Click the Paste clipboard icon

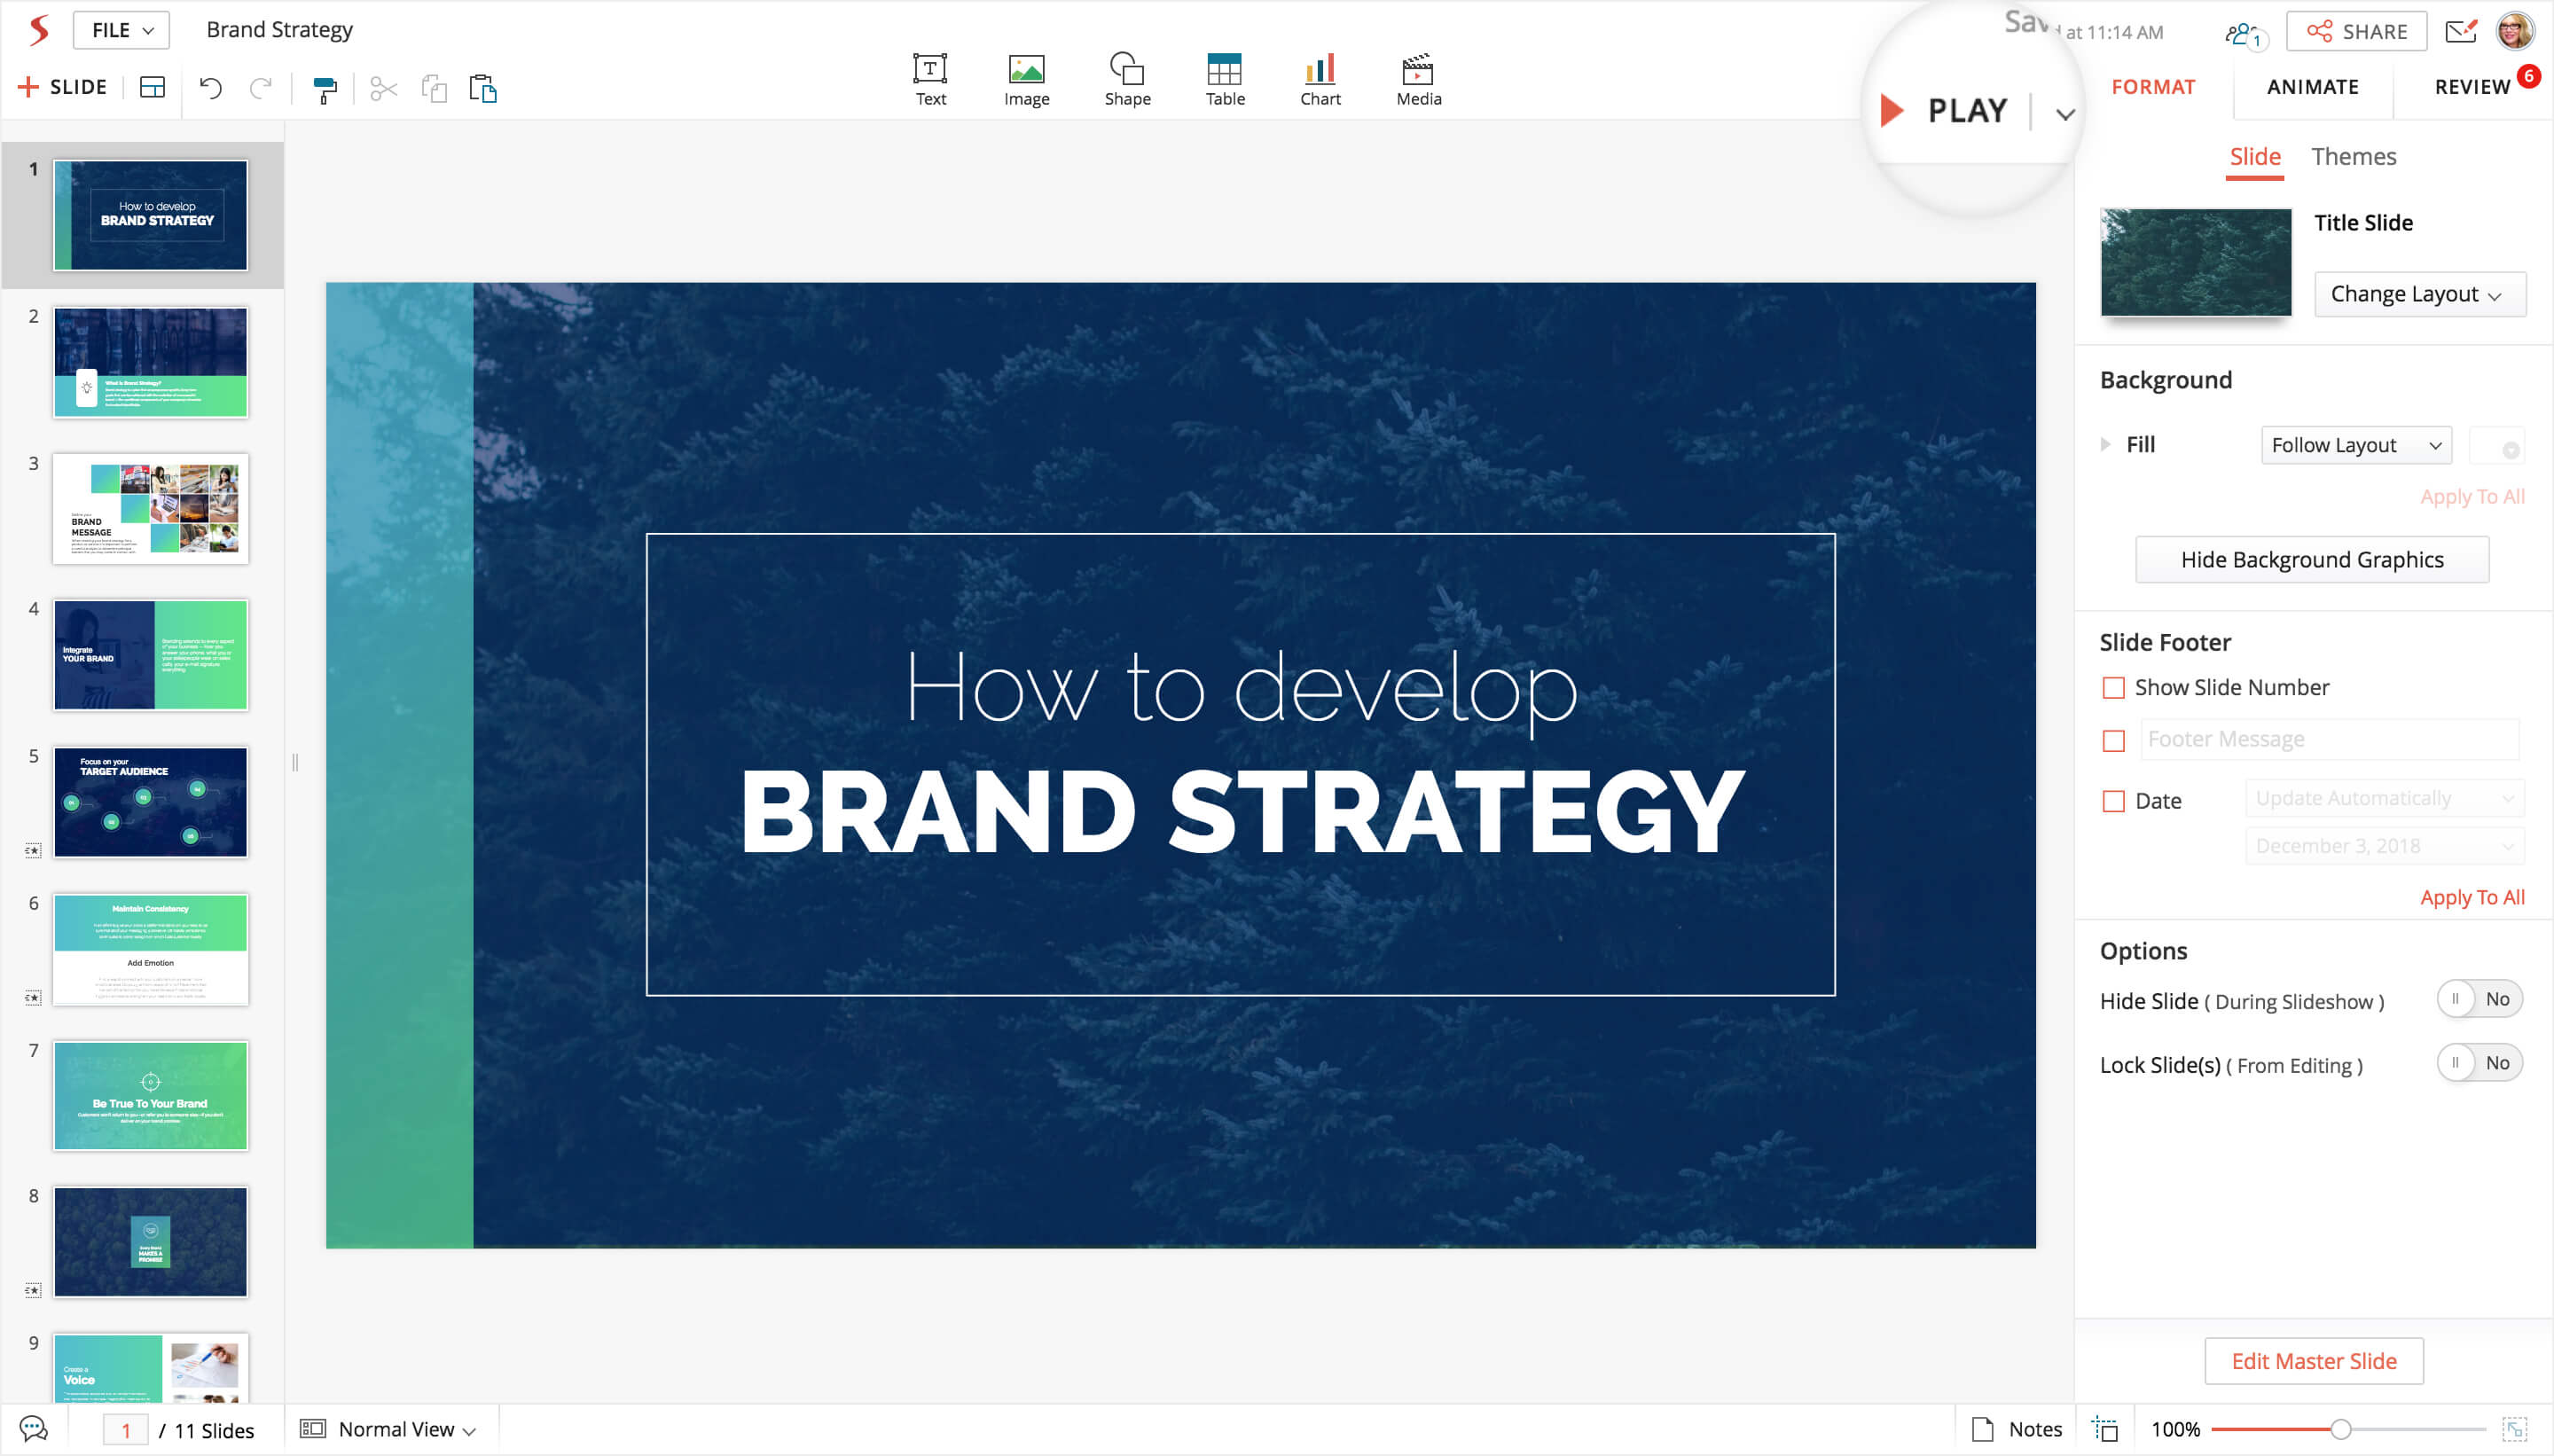coord(483,89)
